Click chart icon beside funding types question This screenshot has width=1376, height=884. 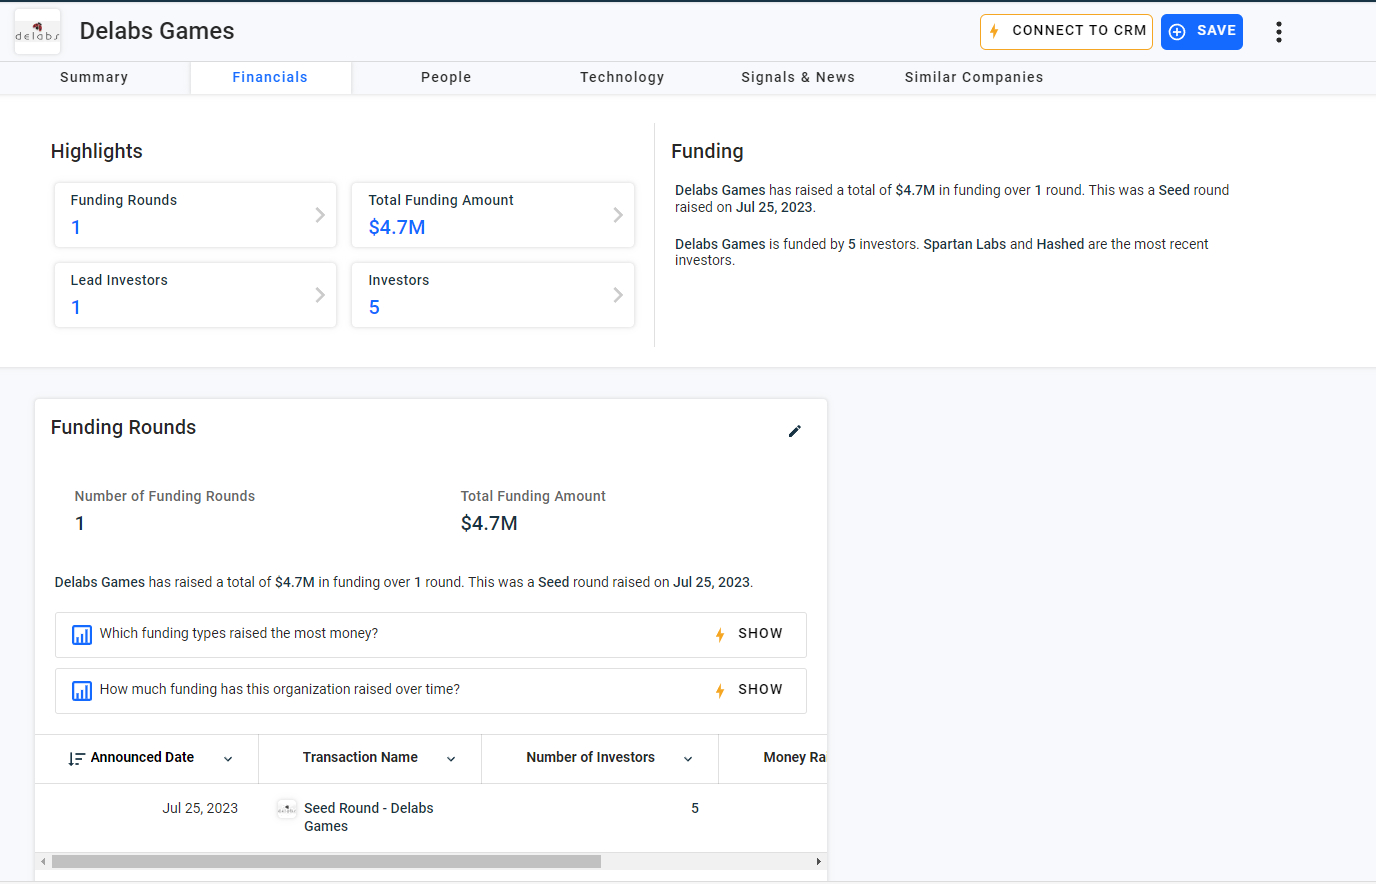click(x=82, y=635)
